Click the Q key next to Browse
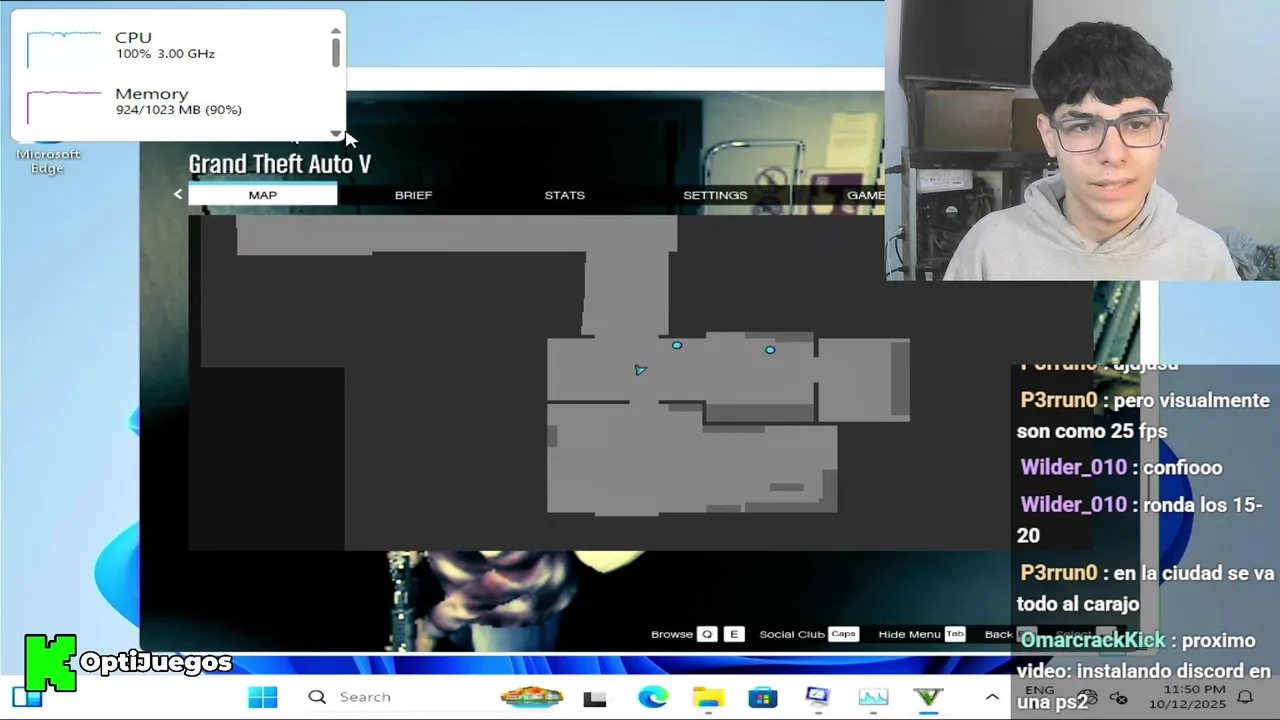 coord(707,634)
